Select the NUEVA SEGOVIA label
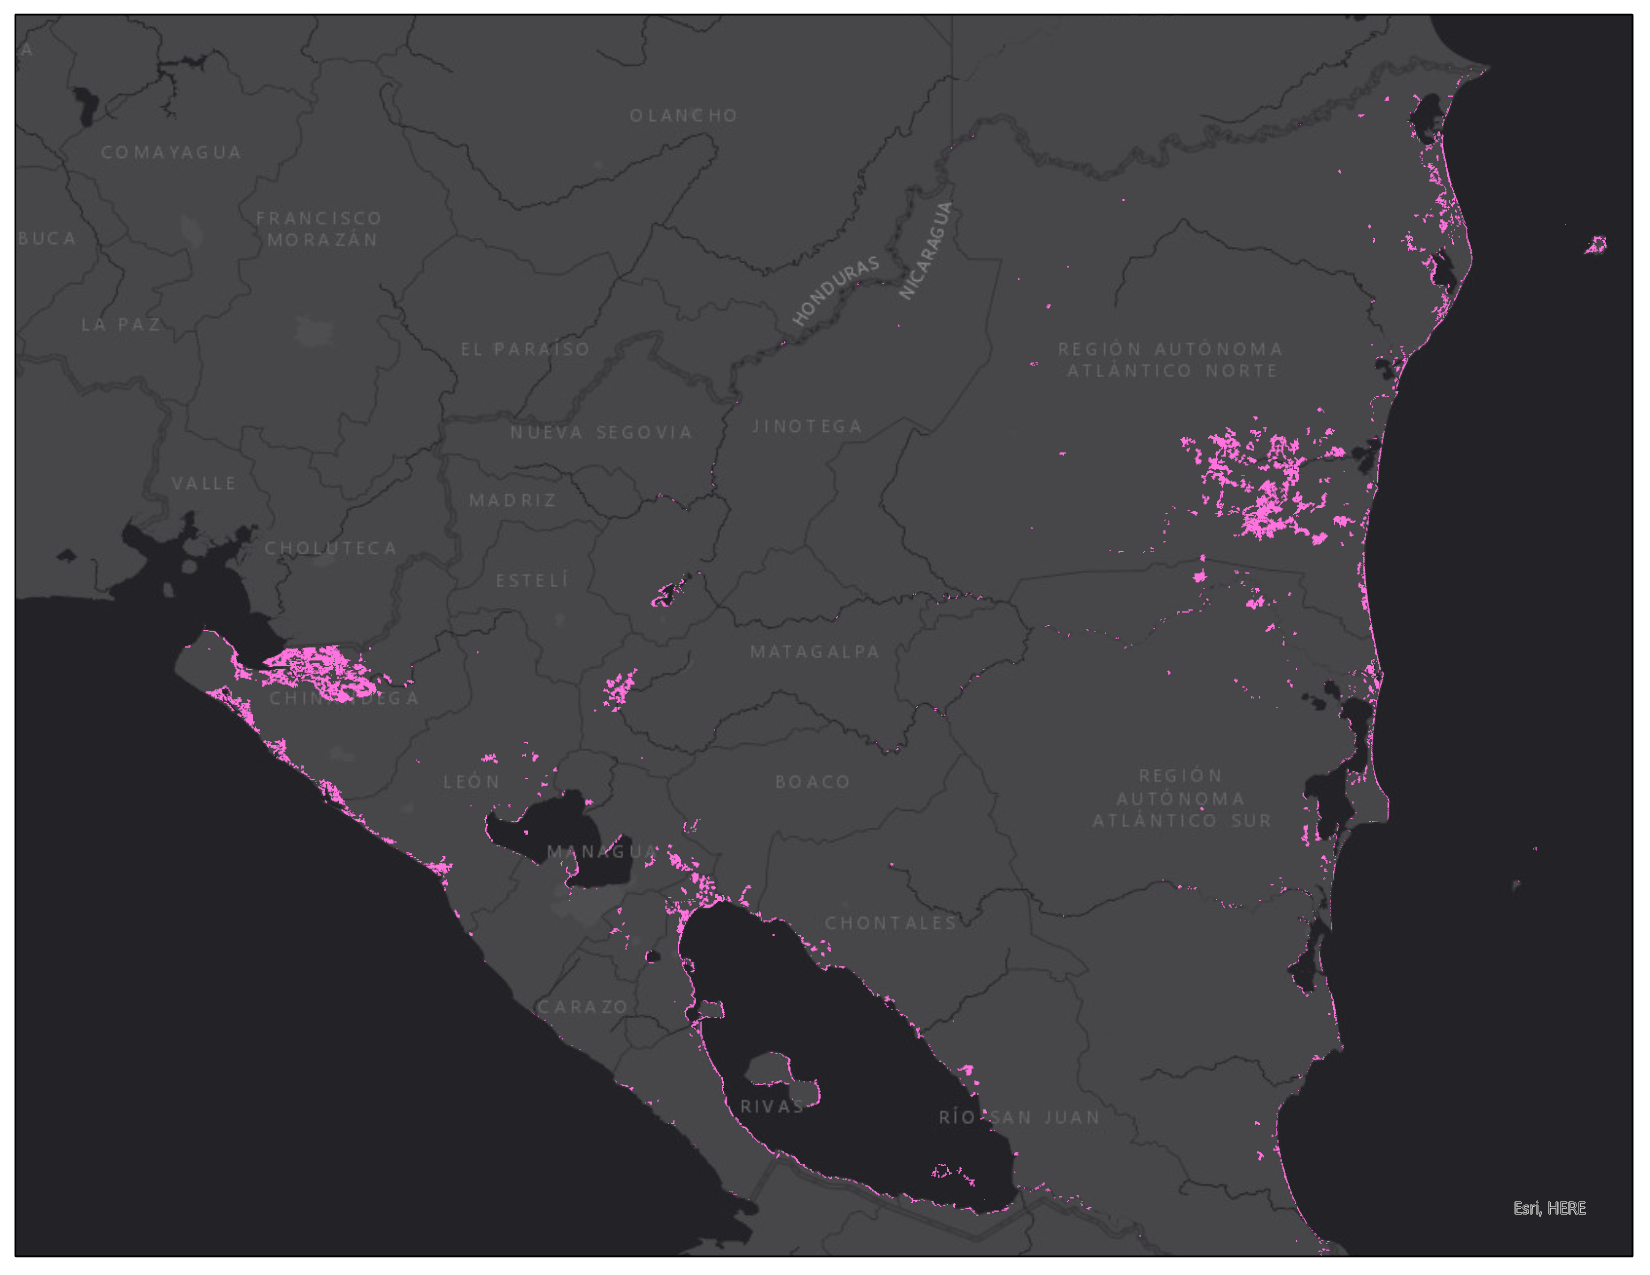 [601, 433]
